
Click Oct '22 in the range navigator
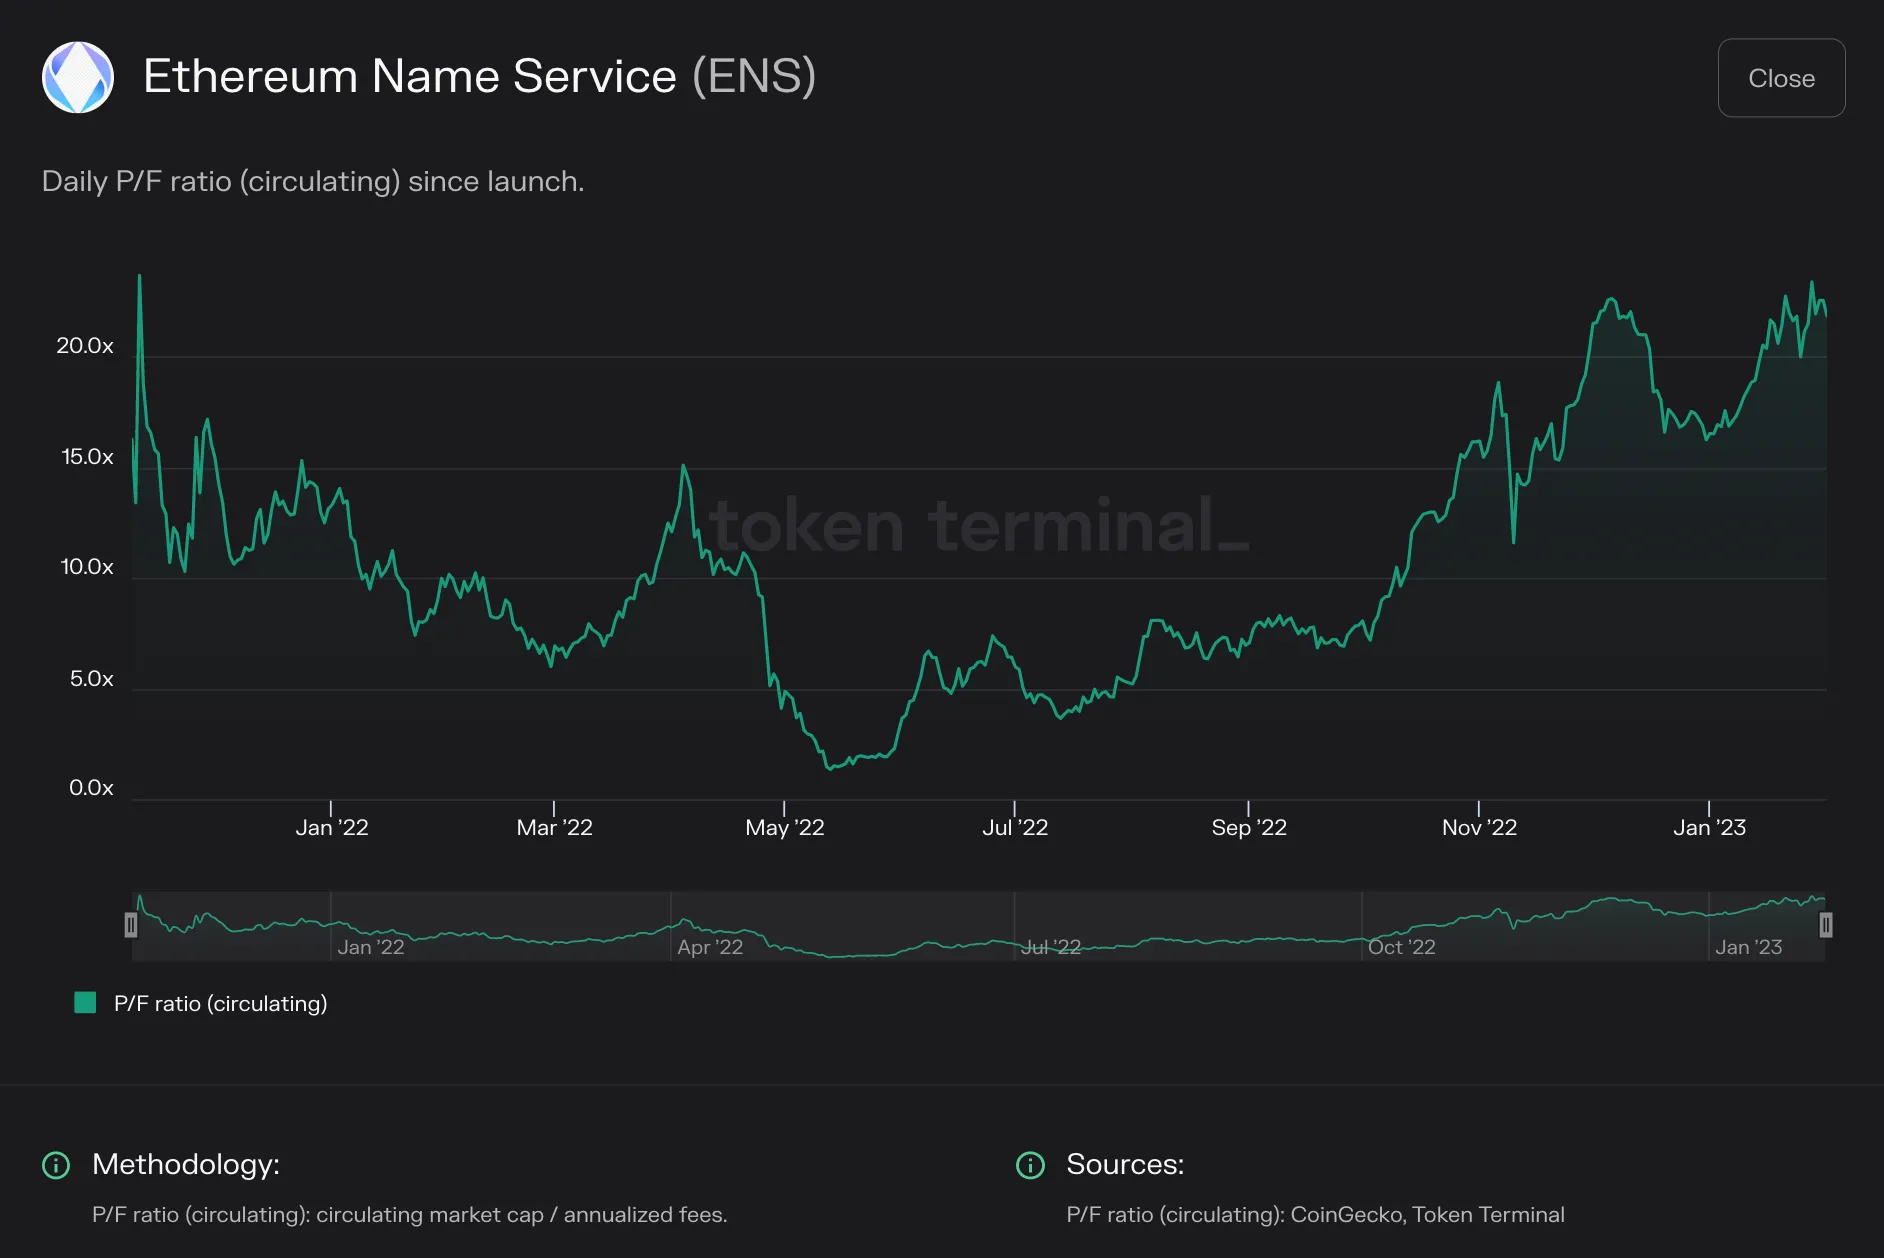pos(1401,947)
